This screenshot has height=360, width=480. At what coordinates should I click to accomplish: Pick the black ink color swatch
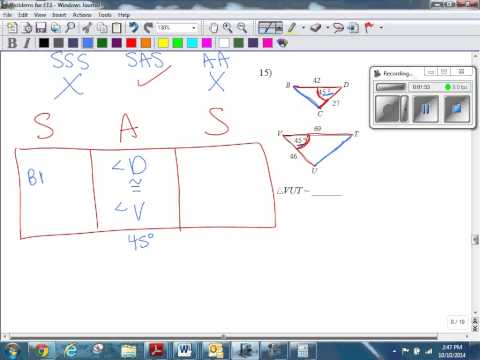click(x=44, y=43)
